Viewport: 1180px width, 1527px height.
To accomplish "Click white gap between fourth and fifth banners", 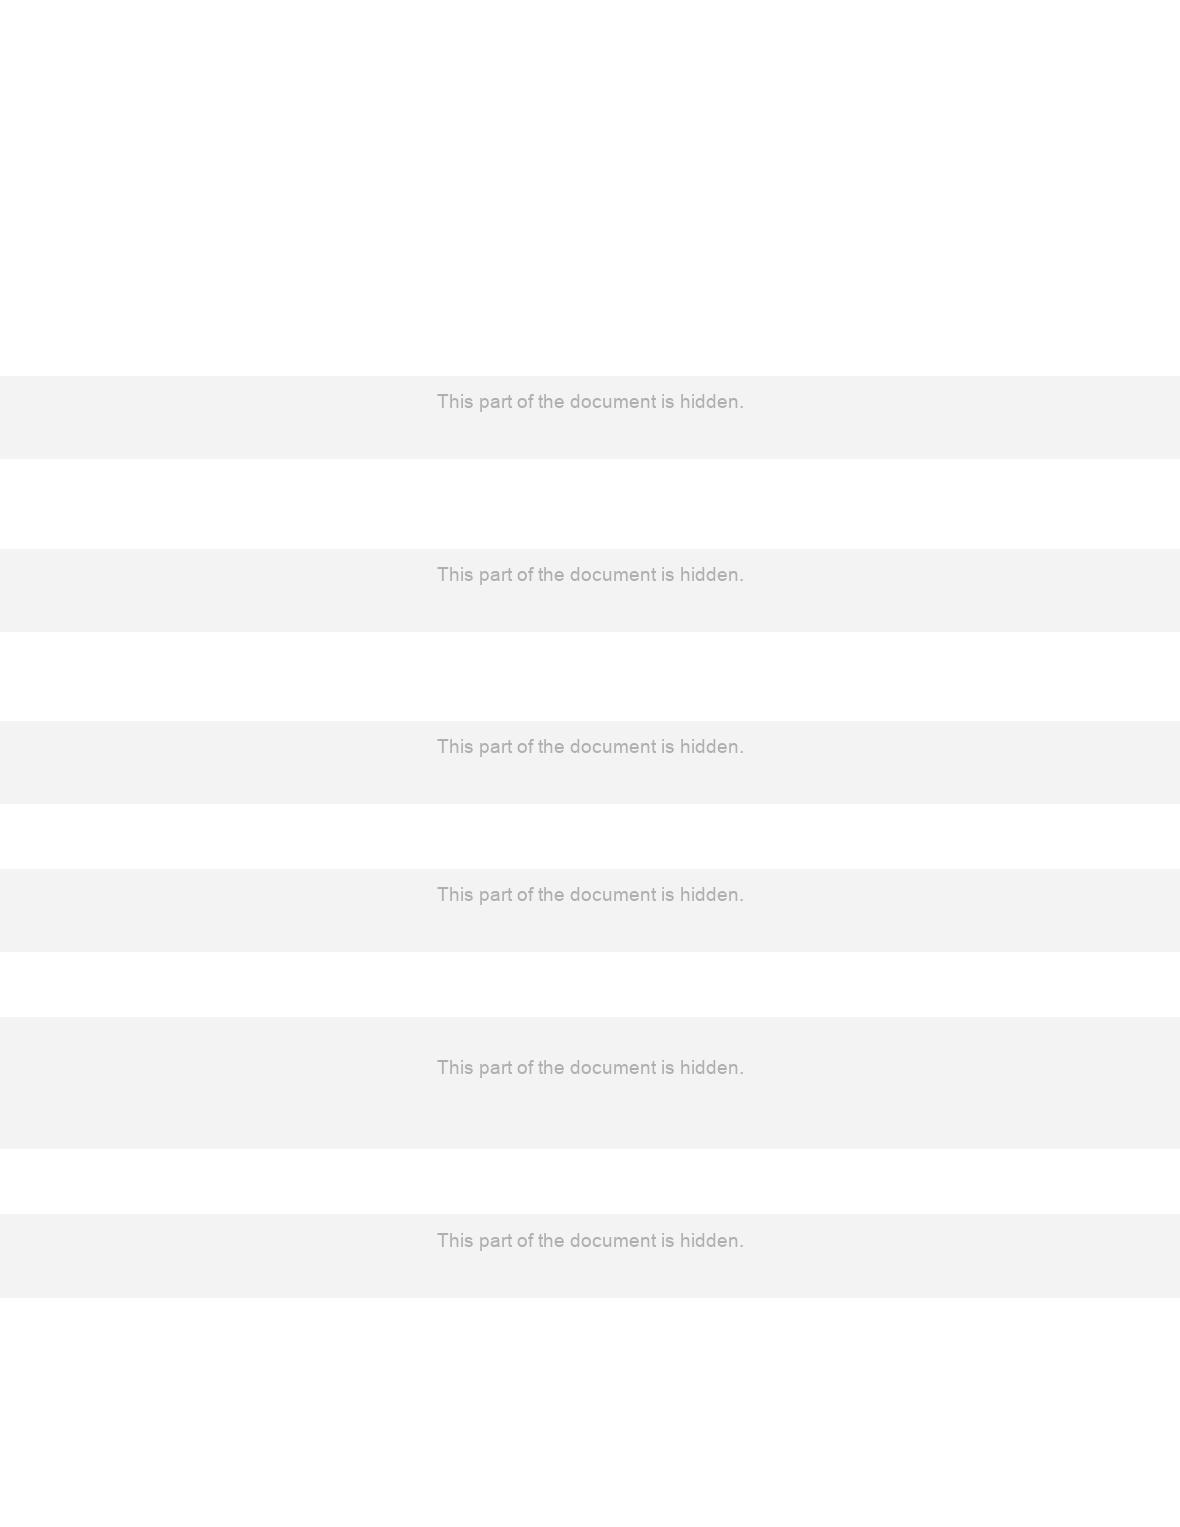I will coord(590,984).
